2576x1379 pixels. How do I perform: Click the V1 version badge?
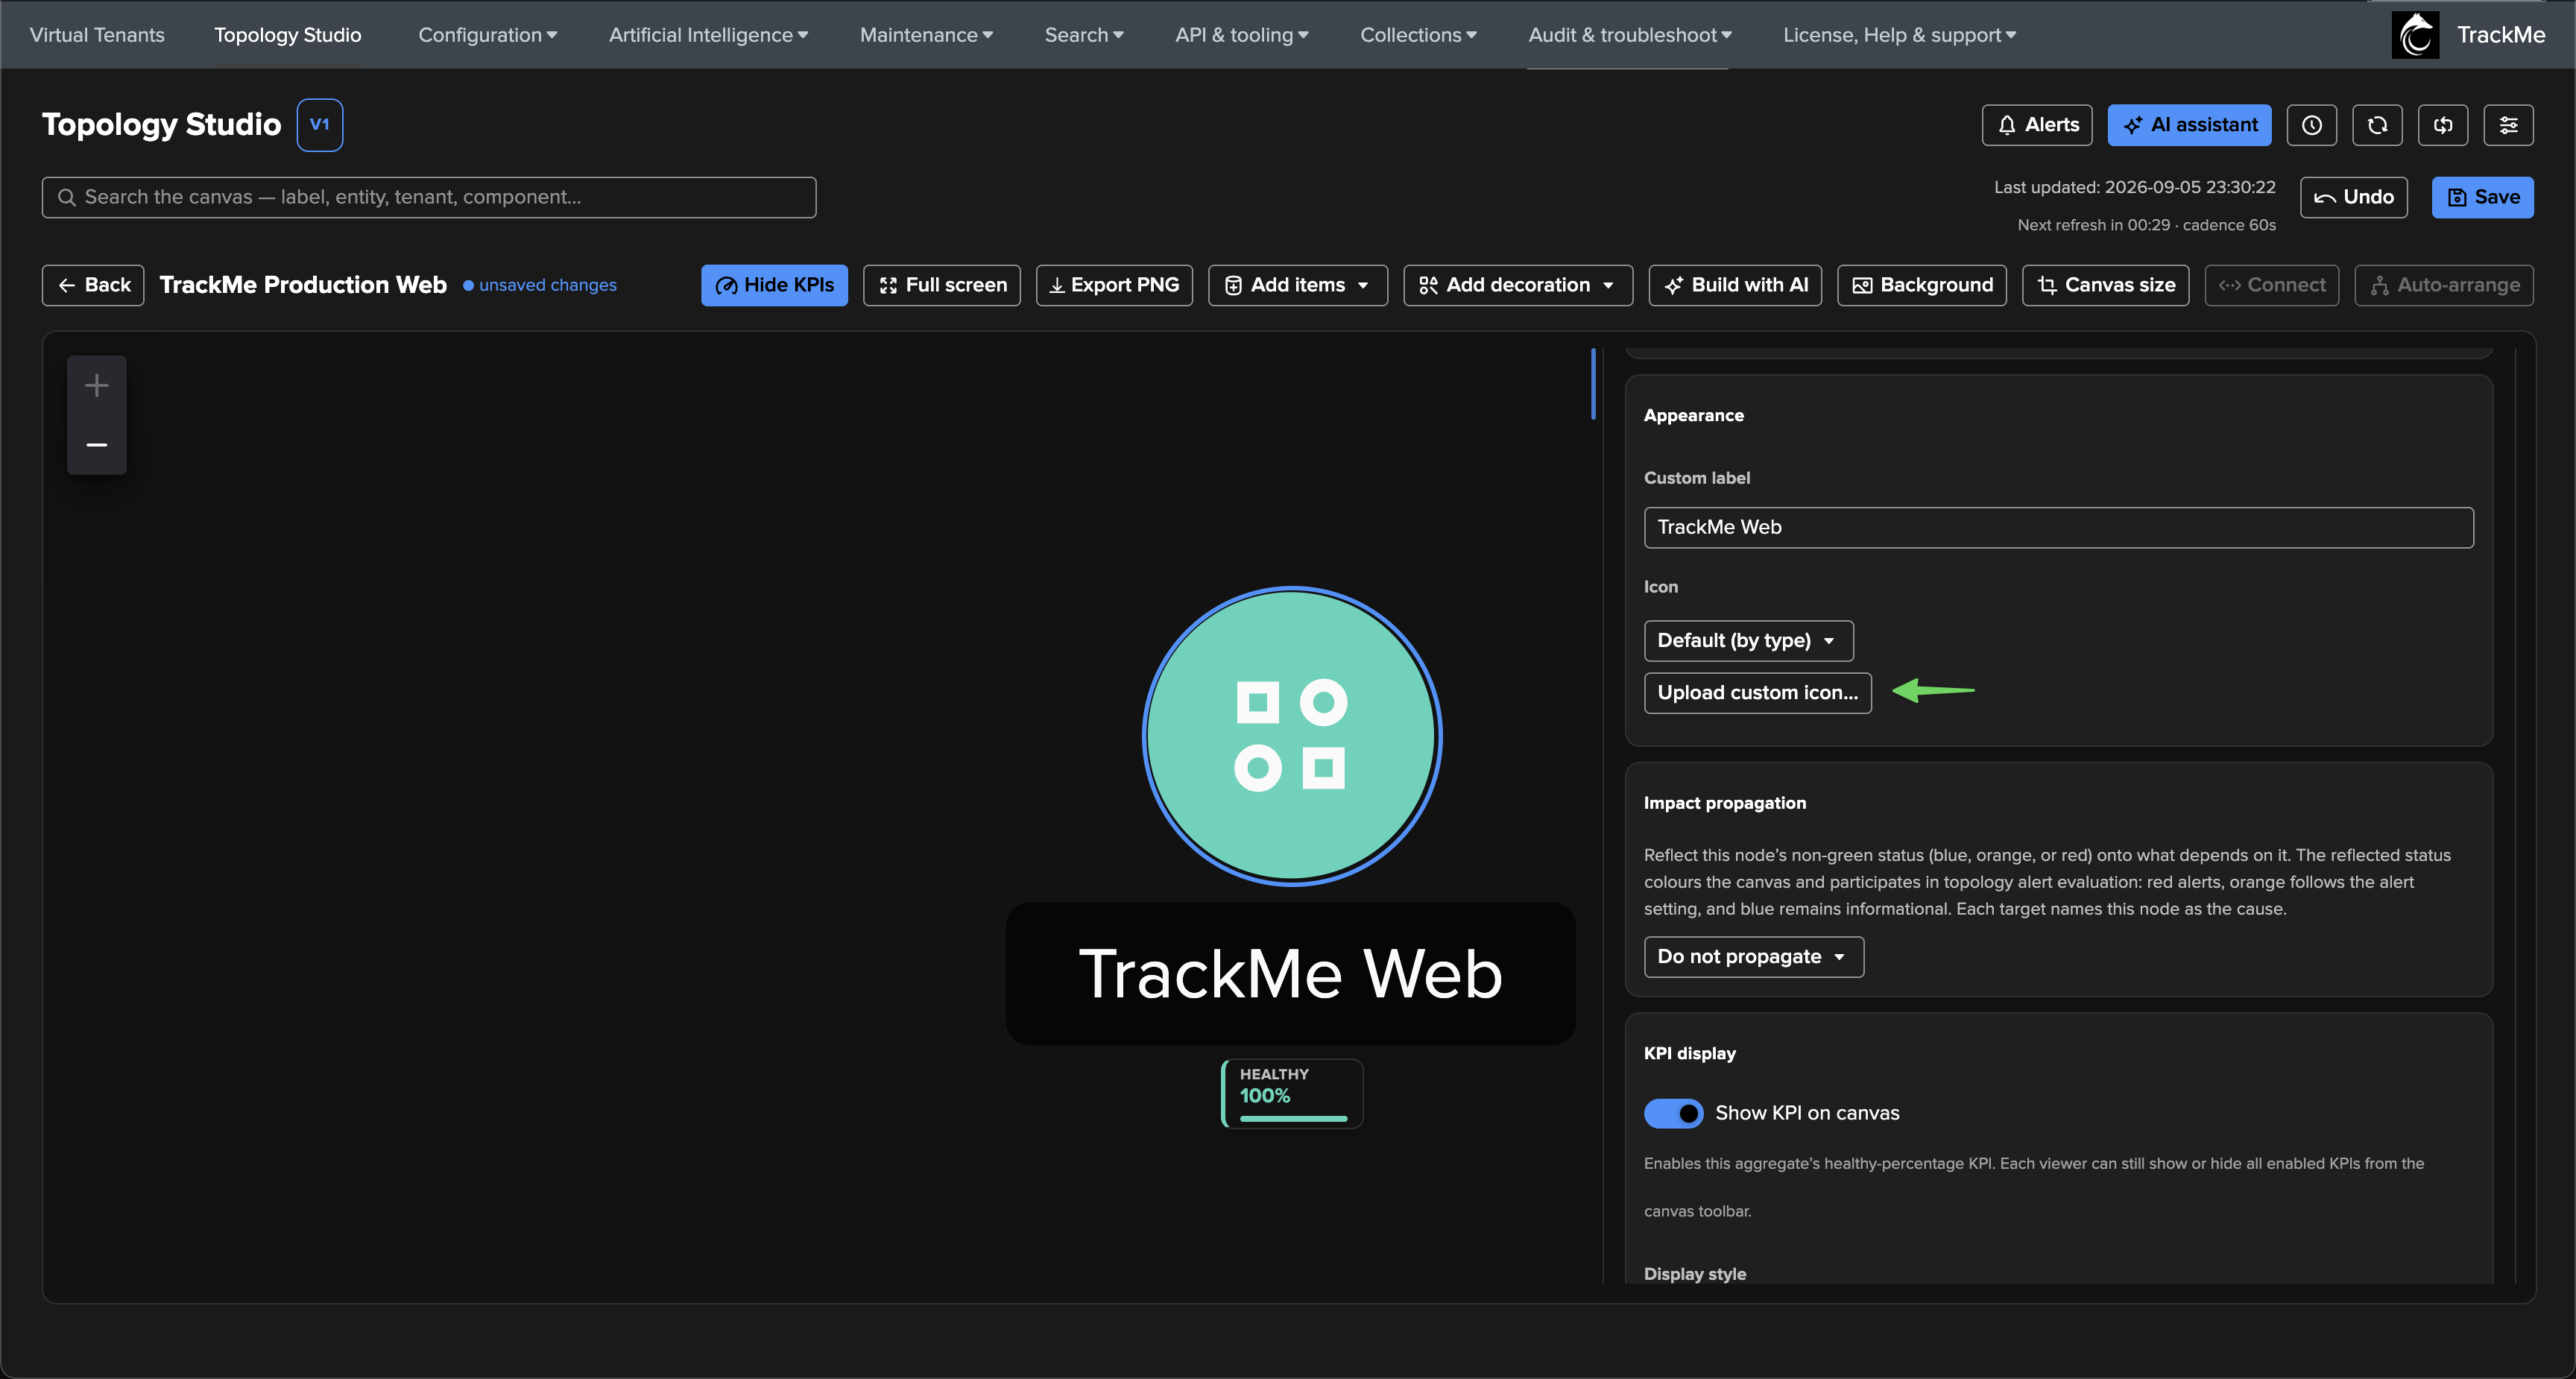320,125
